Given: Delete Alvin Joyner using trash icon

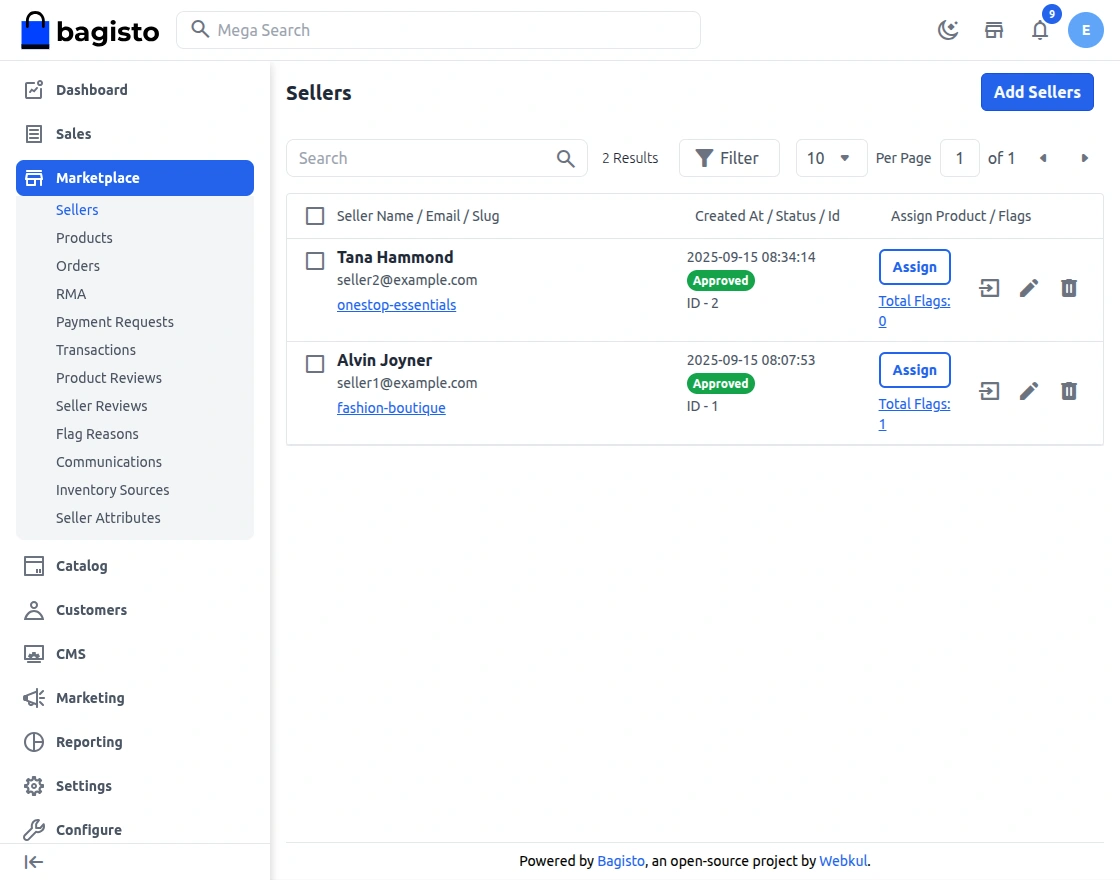Looking at the screenshot, I should point(1069,391).
